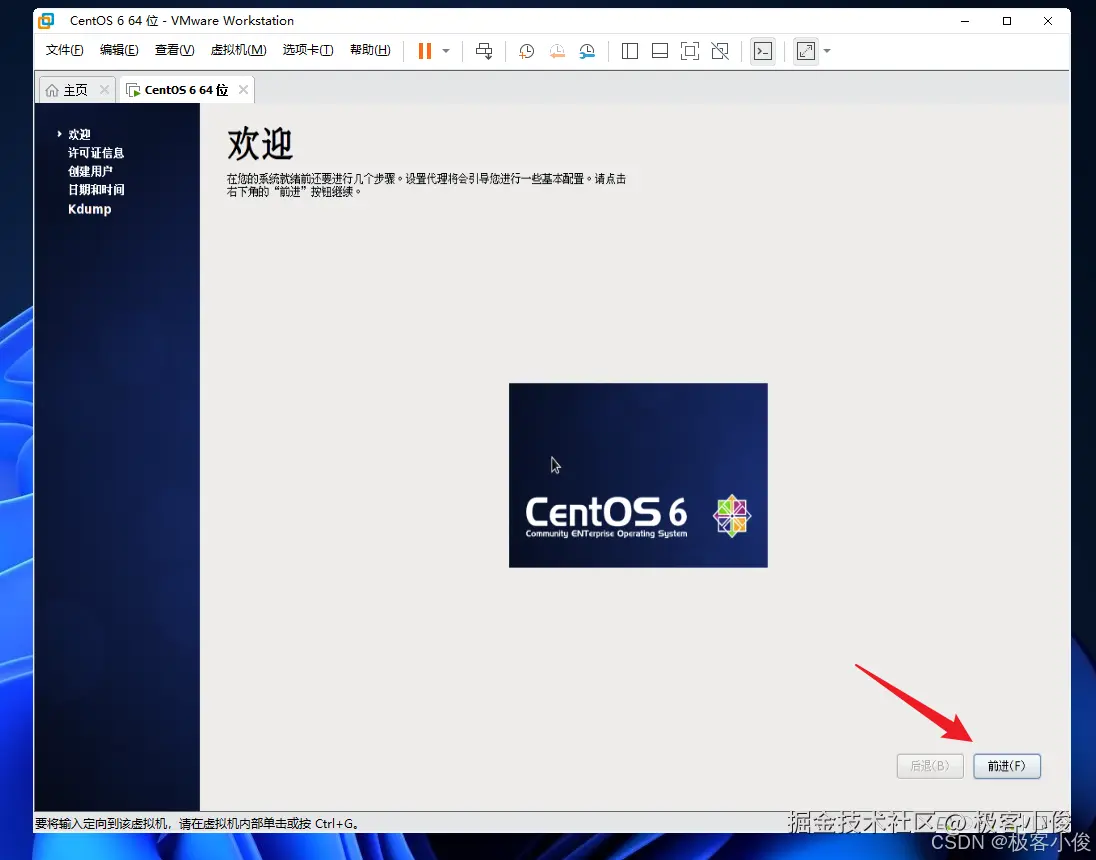
Task: Open the console view icon
Action: pos(763,51)
